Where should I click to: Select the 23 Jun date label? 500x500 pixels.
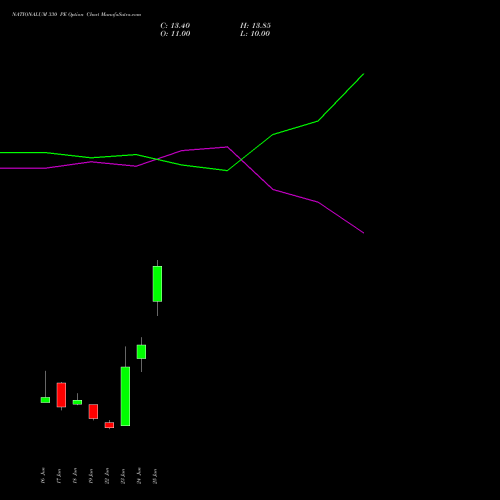pos(123,475)
